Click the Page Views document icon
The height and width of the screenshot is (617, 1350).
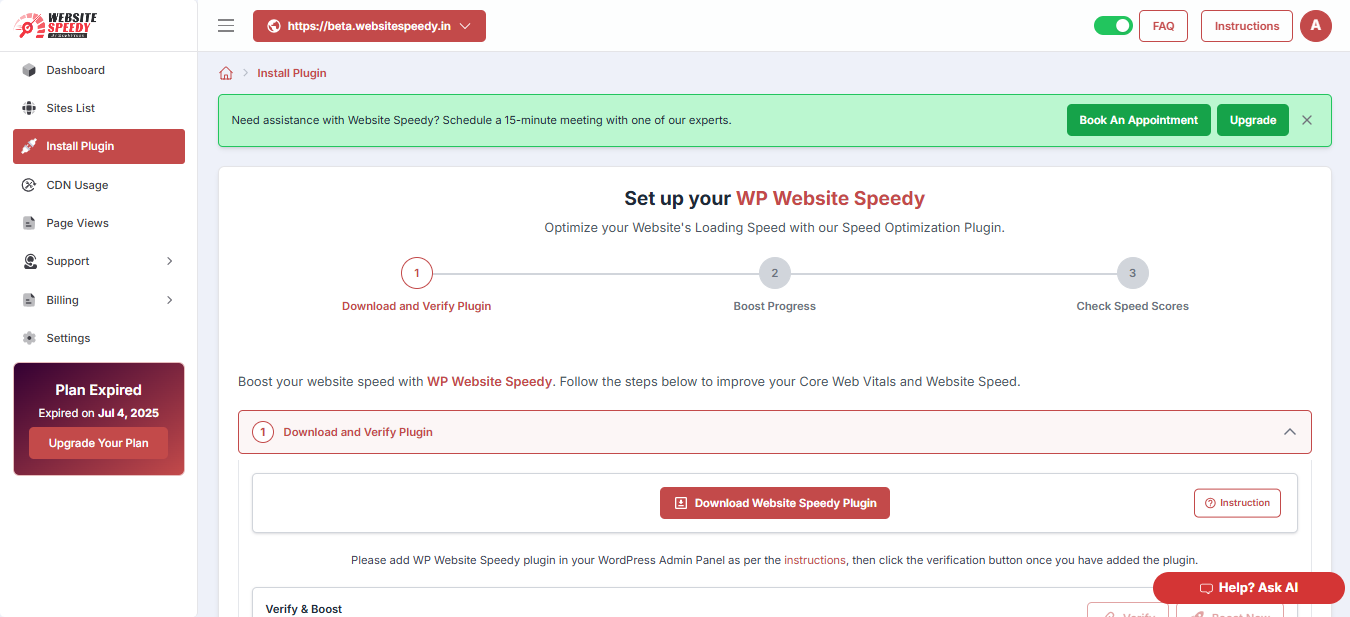[x=29, y=223]
